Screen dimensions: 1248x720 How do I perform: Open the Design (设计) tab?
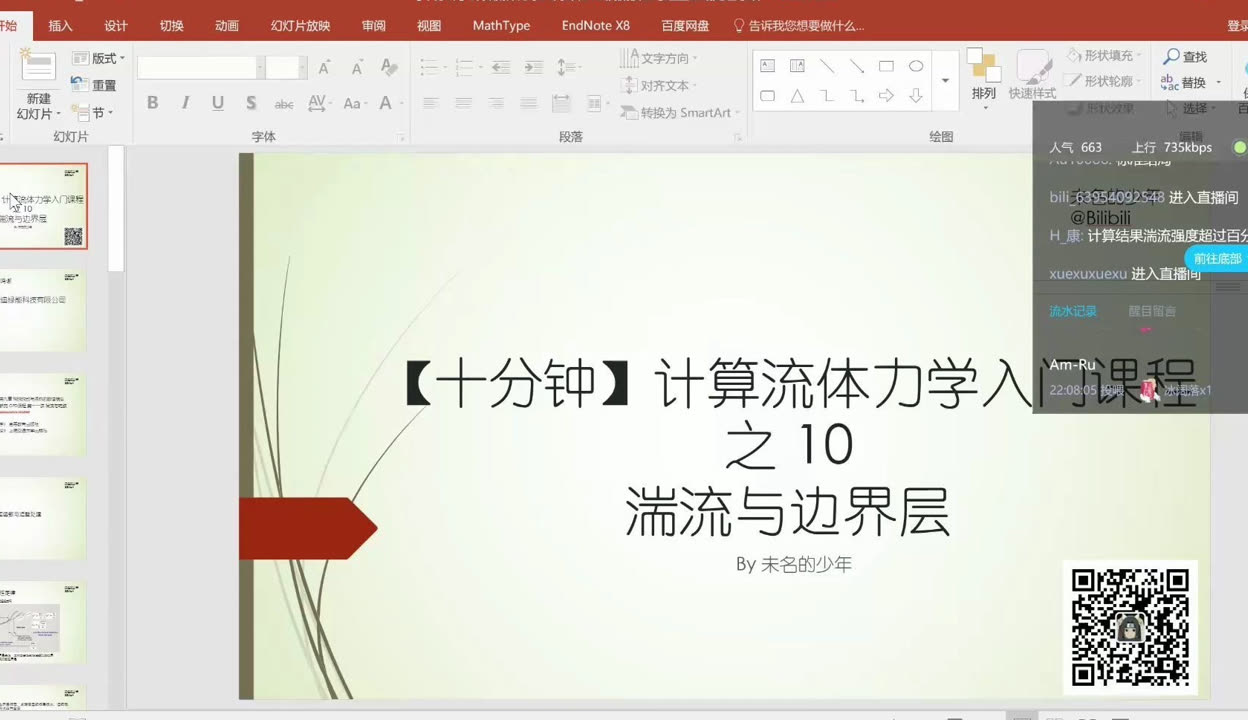116,25
